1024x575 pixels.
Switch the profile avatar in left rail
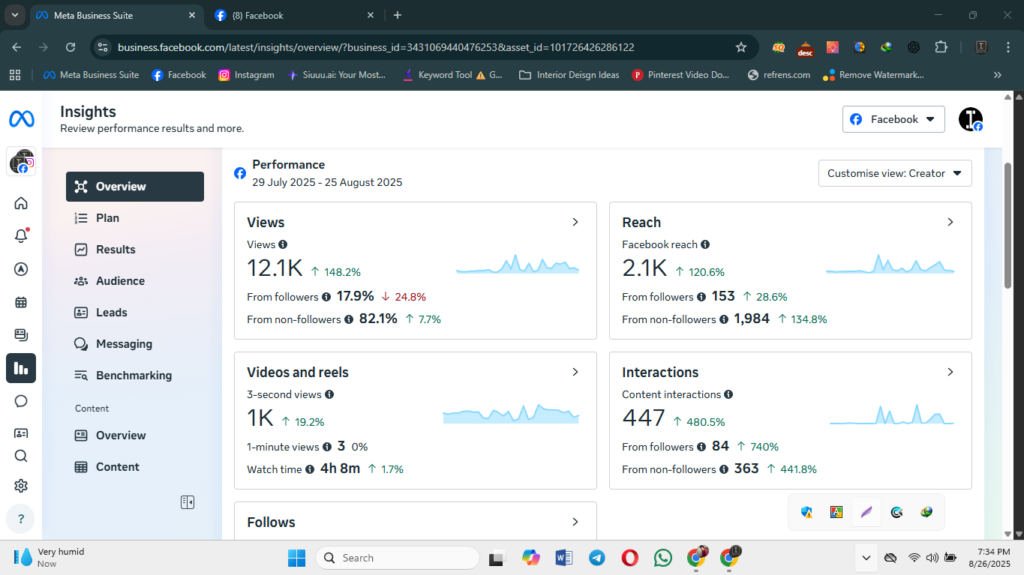[x=22, y=162]
